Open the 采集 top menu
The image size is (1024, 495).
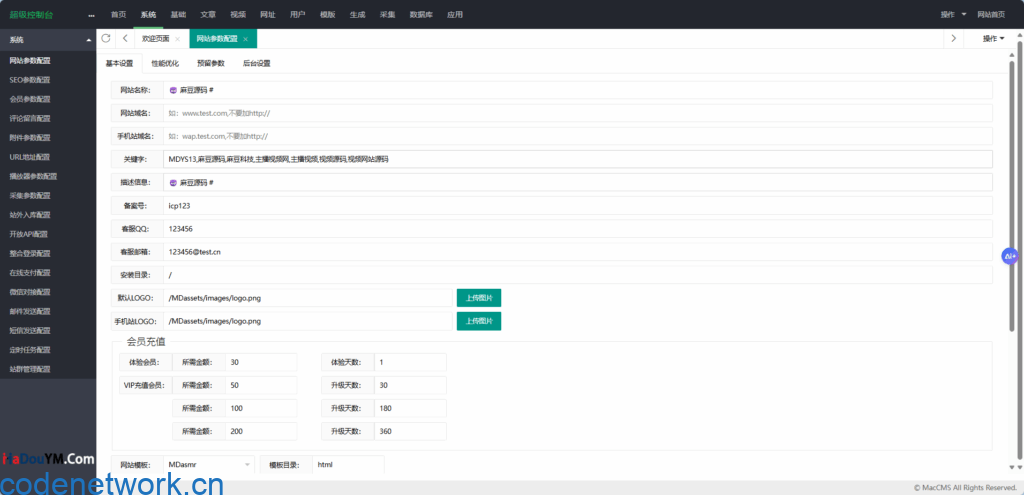coord(387,14)
